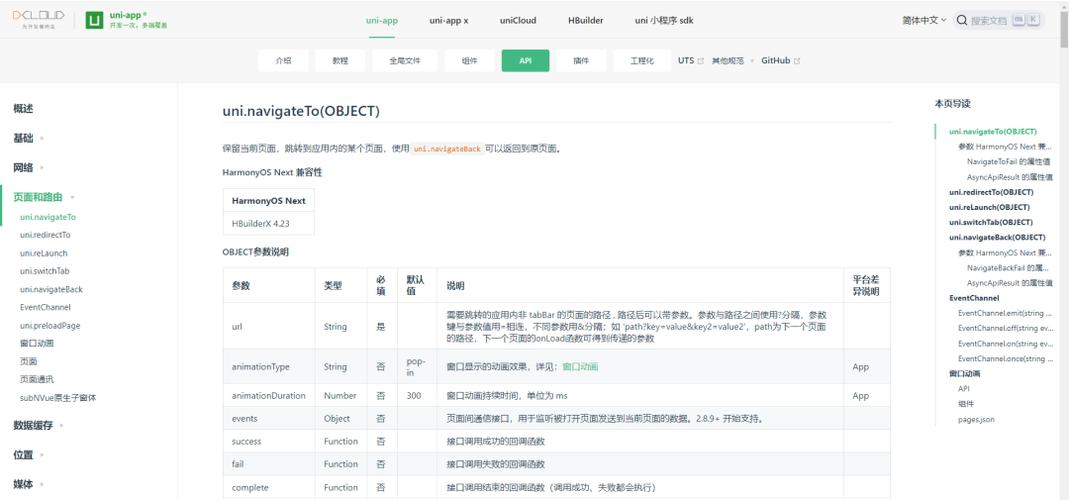
Task: Open the 其他规范 dropdown
Action: coord(733,61)
